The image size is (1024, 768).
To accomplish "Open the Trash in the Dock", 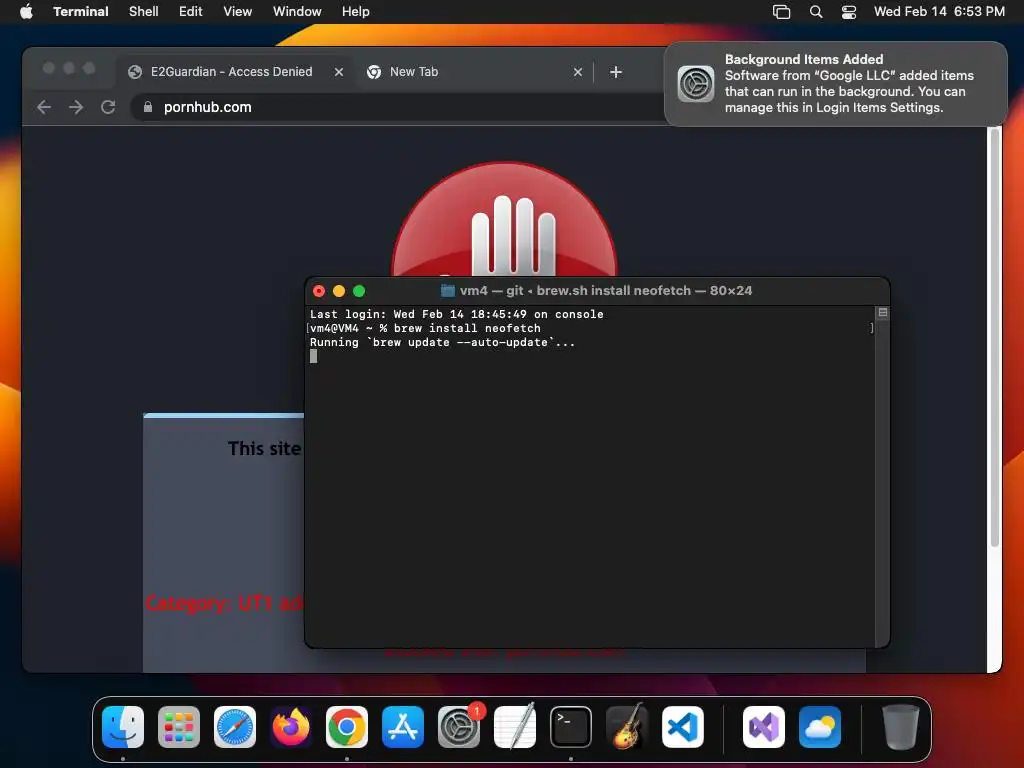I will click(x=901, y=727).
